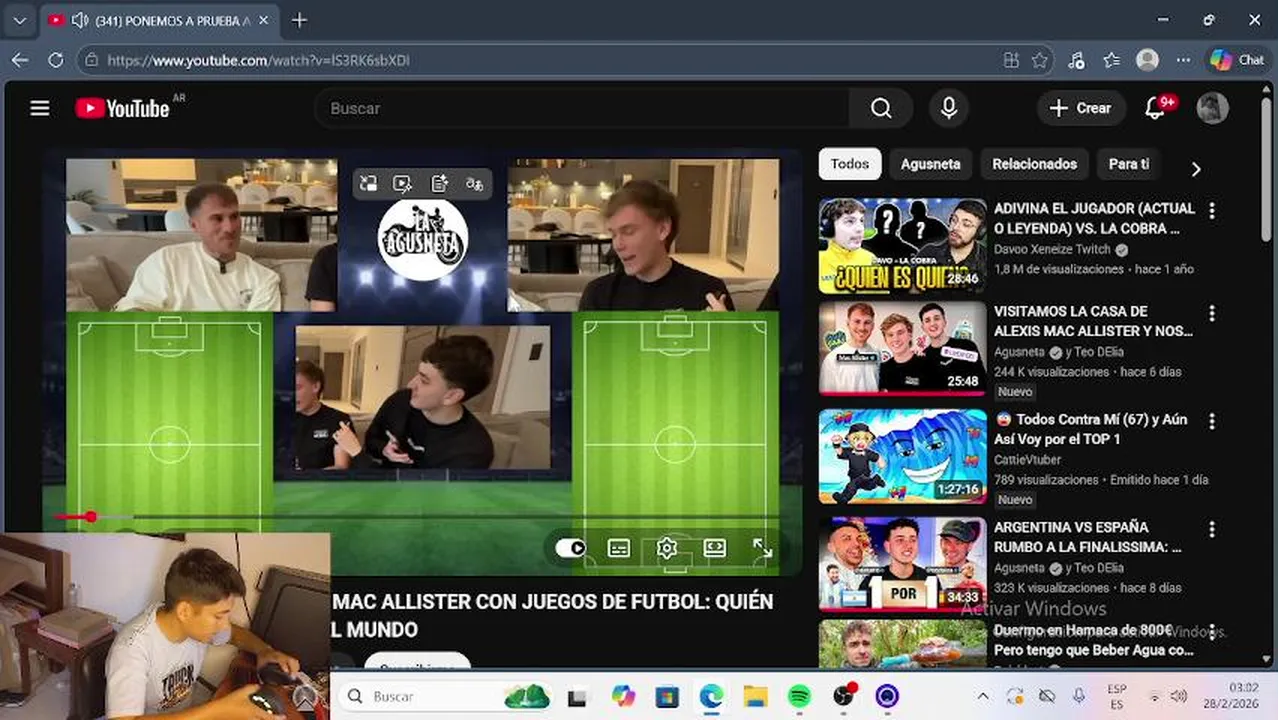Click the Davoo Xeneize Twitch channel name
This screenshot has width=1278, height=720.
coord(1052,250)
